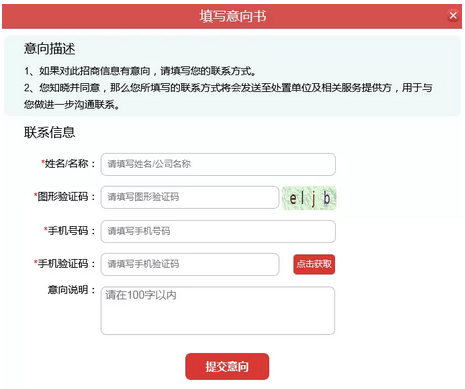The height and width of the screenshot is (389, 465).
Task: Click the 手机验证码 field label
Action: point(64,264)
